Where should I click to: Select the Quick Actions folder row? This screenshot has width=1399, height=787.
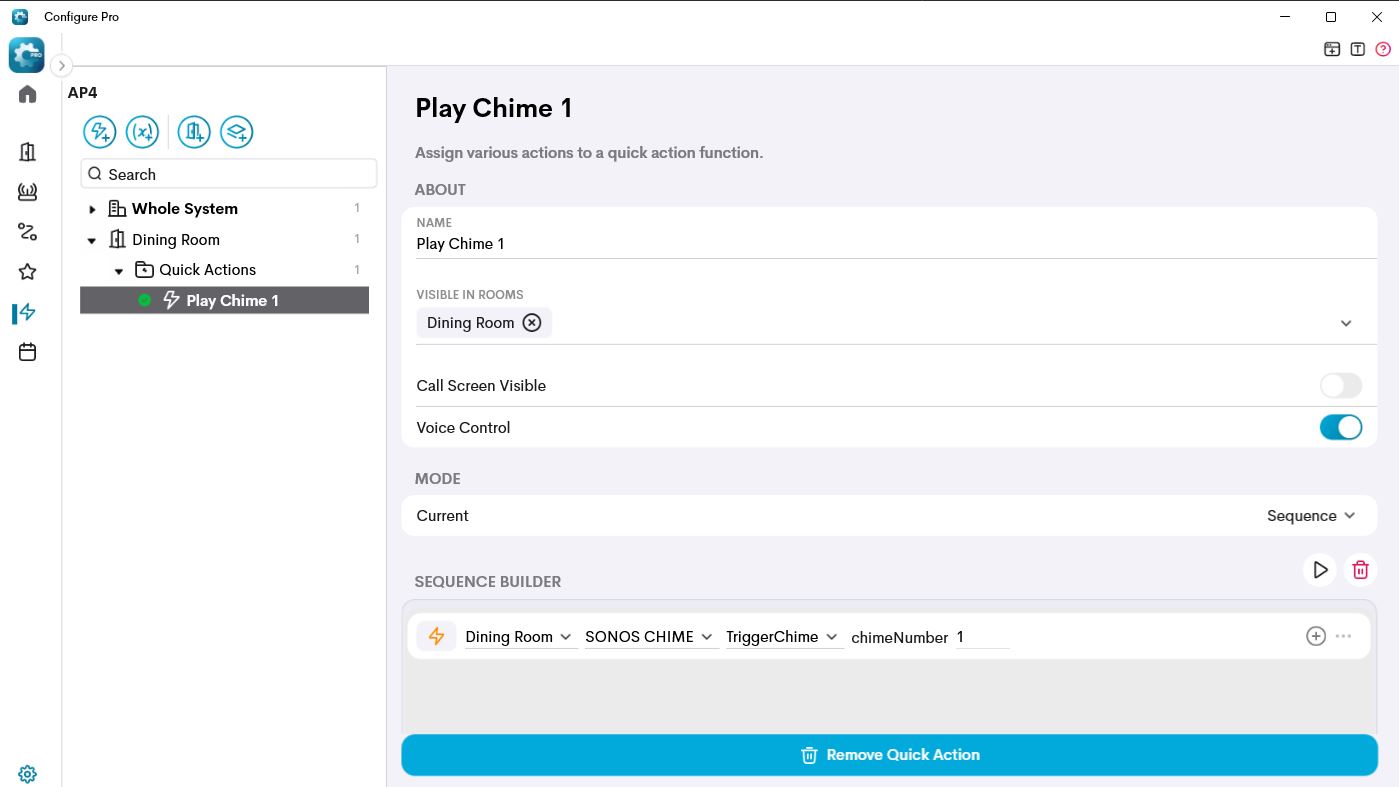(225, 270)
